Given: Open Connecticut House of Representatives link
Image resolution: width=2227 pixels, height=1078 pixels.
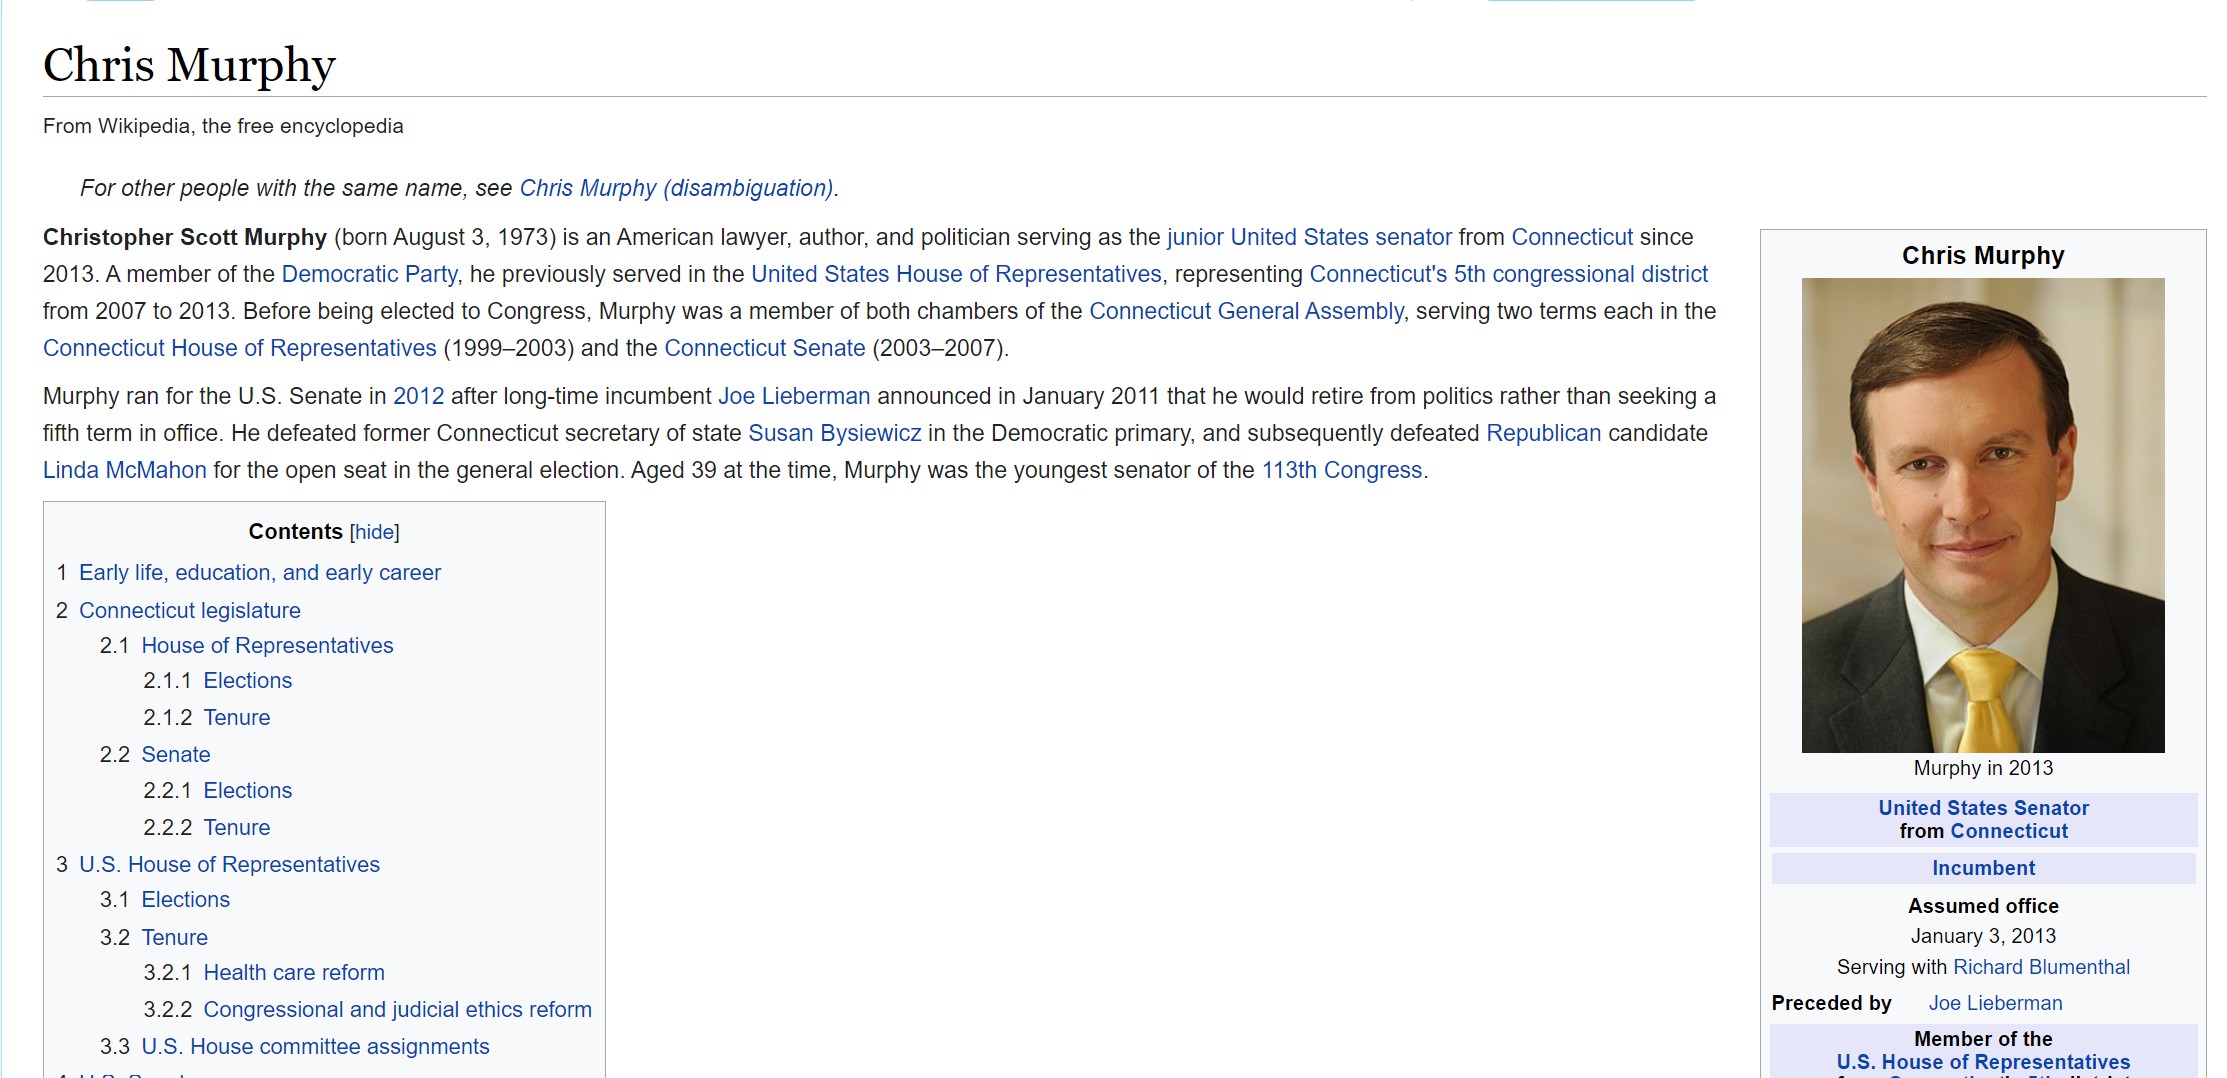Looking at the screenshot, I should 240,348.
